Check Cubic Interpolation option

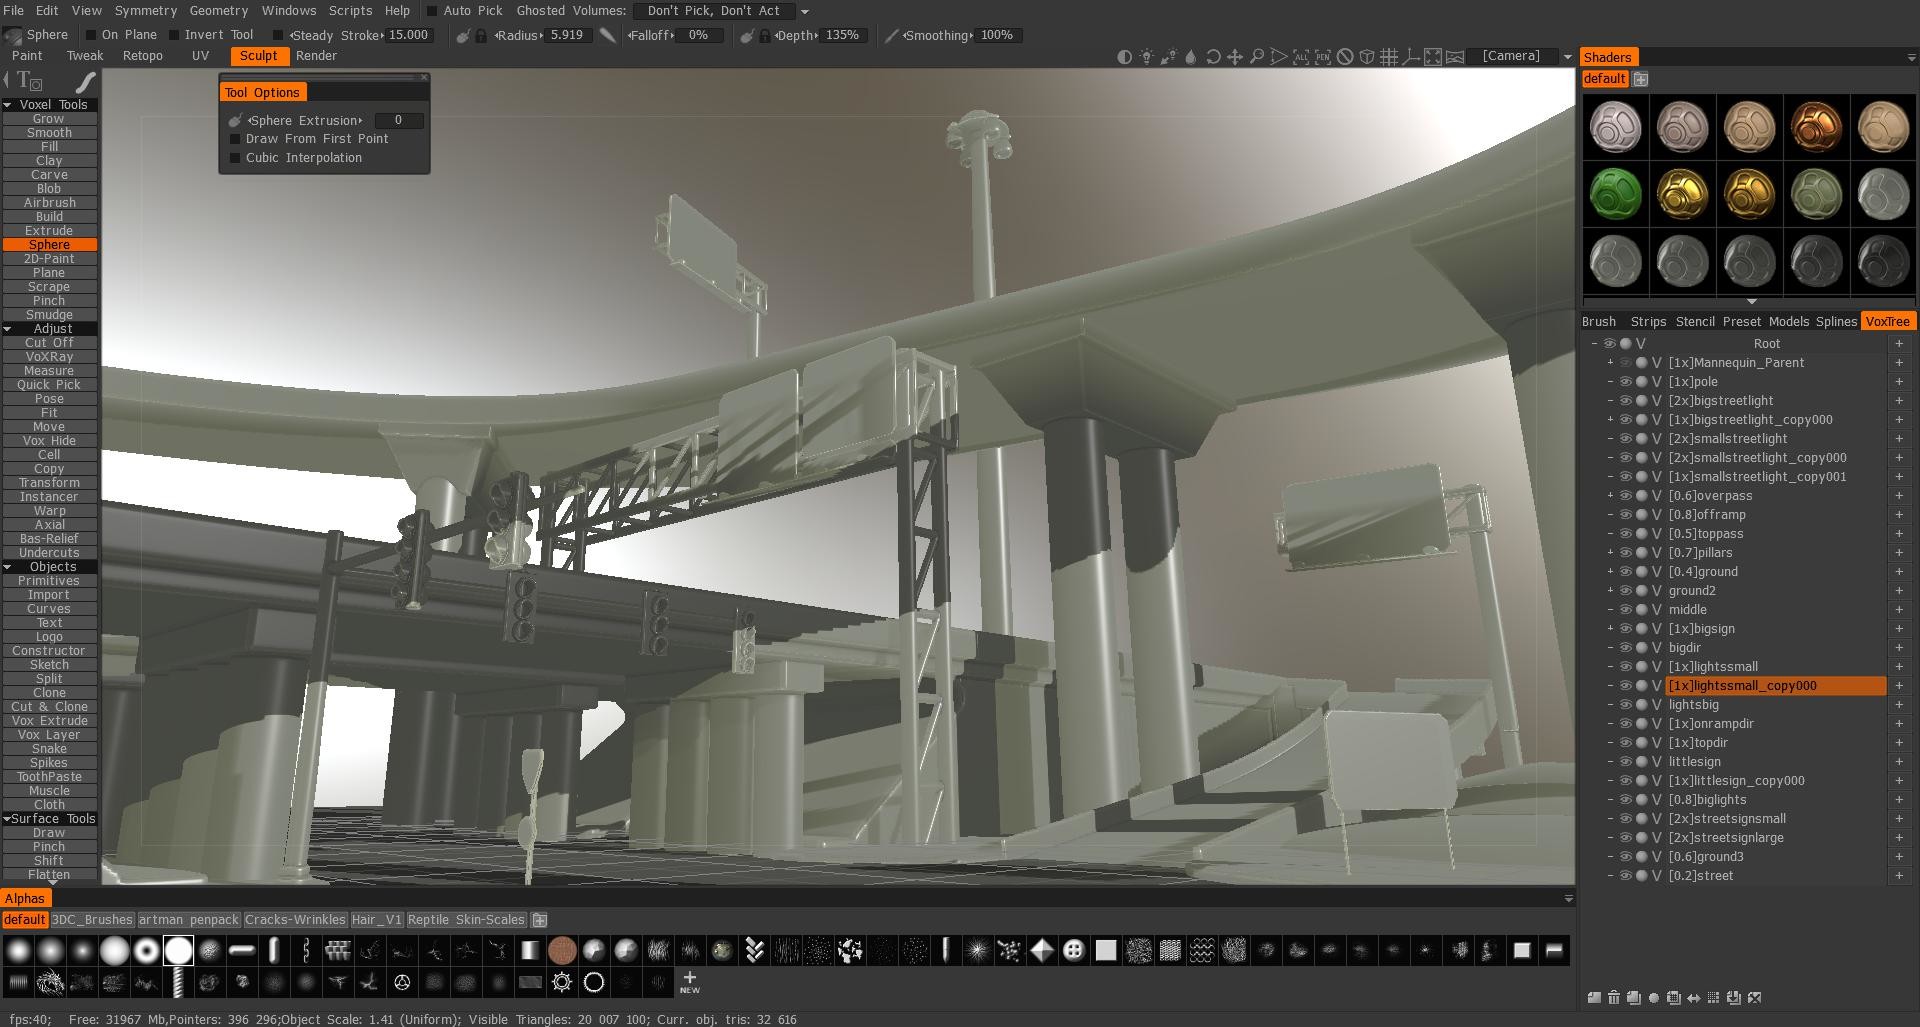click(236, 158)
